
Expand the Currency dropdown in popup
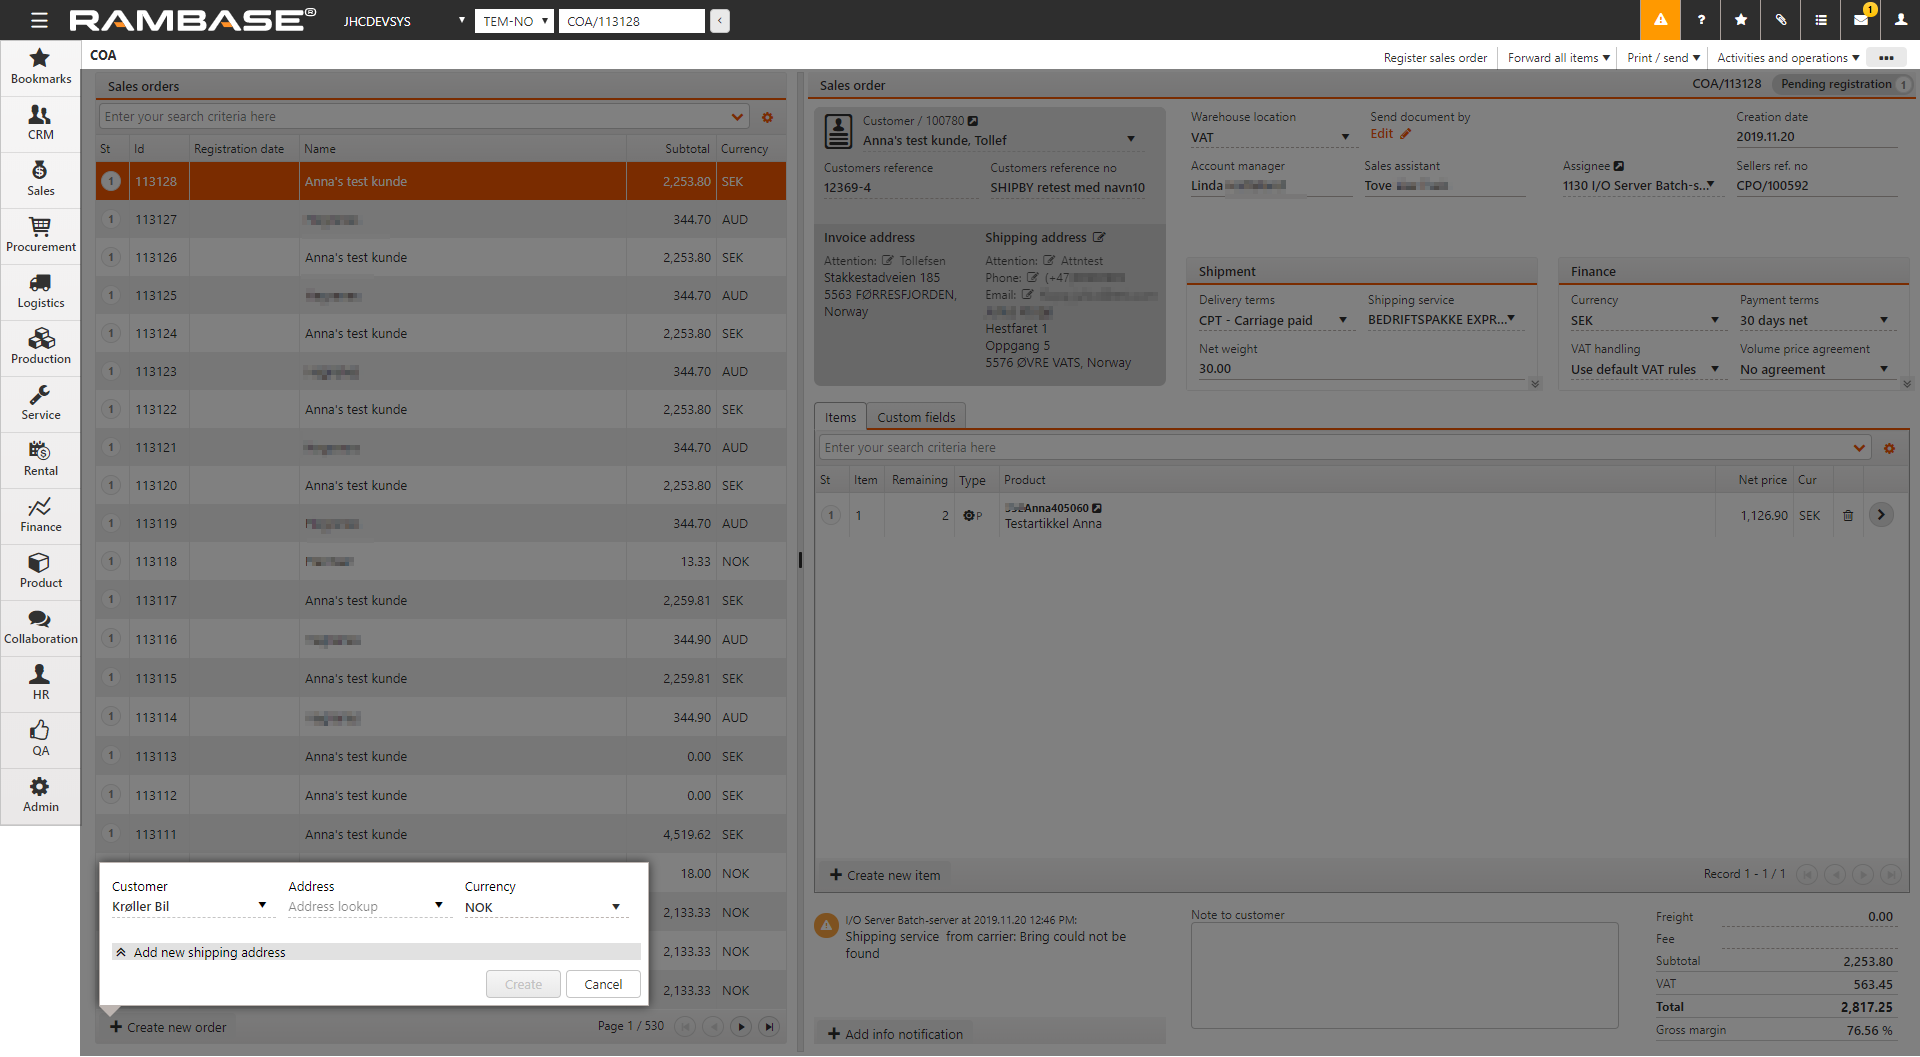coord(616,908)
